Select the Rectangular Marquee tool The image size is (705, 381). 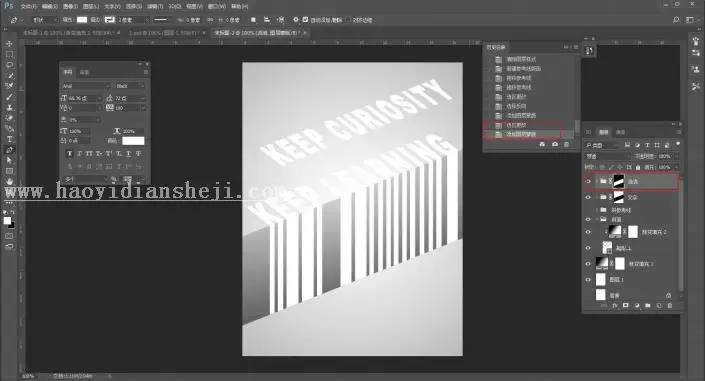[x=9, y=54]
